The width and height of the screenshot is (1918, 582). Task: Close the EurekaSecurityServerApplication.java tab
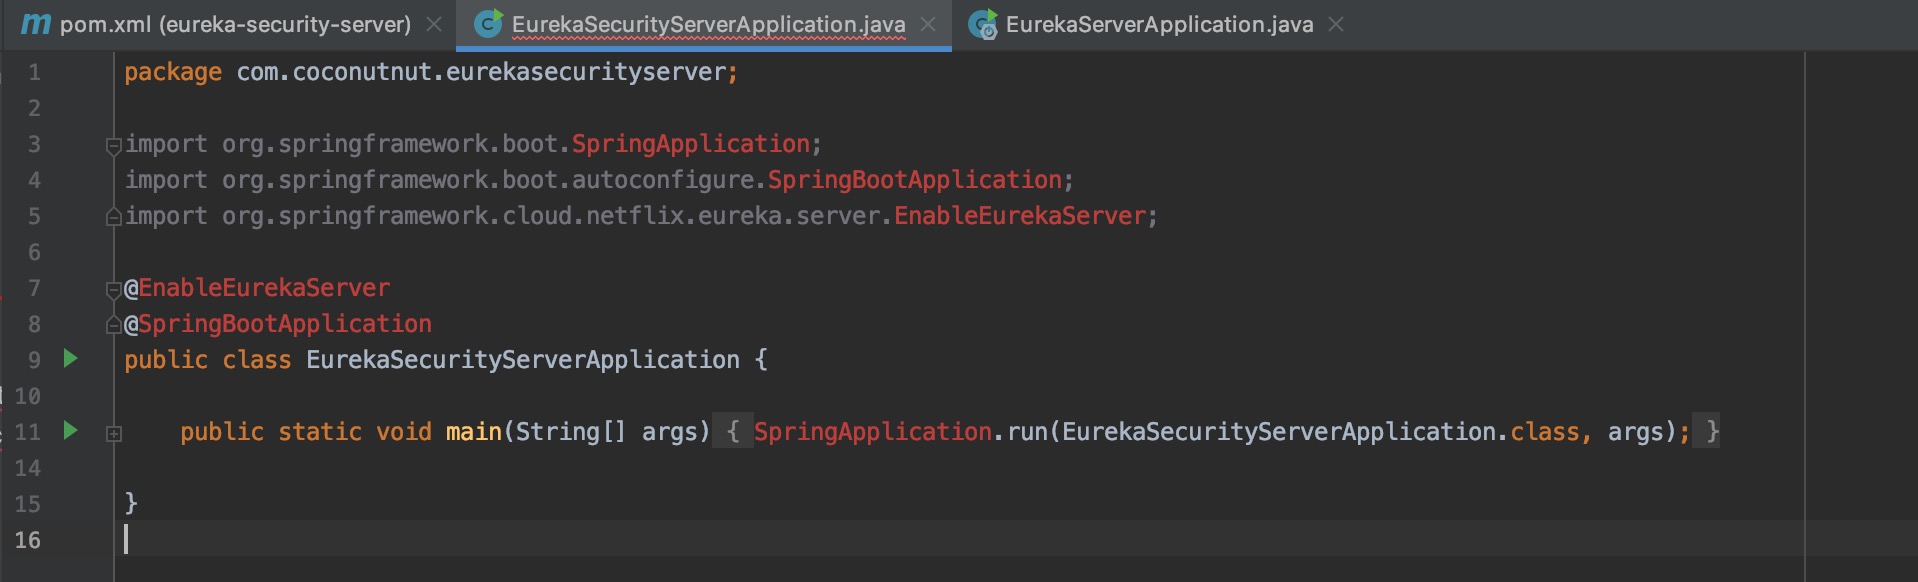click(x=928, y=24)
